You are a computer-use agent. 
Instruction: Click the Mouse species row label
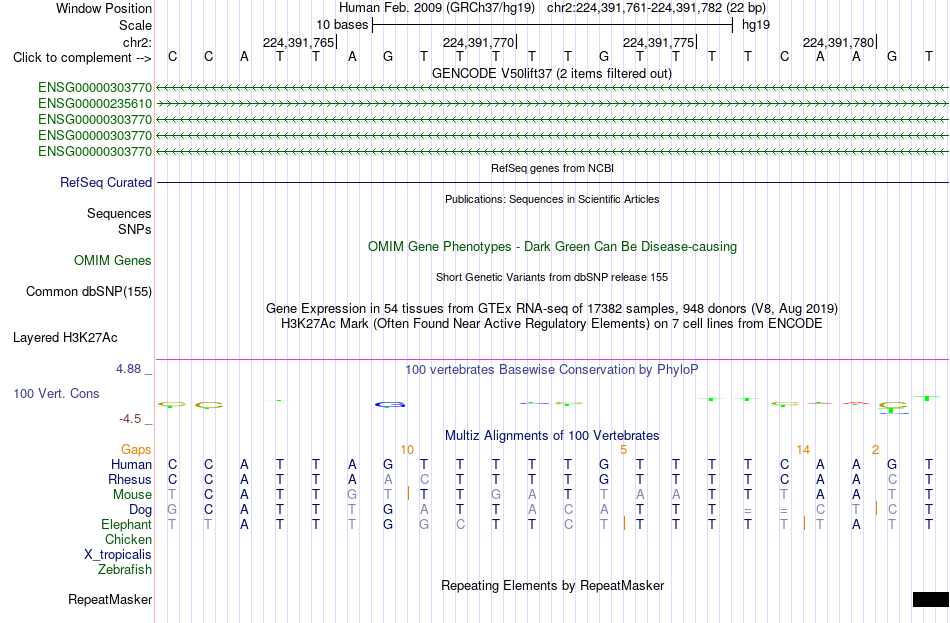pos(133,495)
